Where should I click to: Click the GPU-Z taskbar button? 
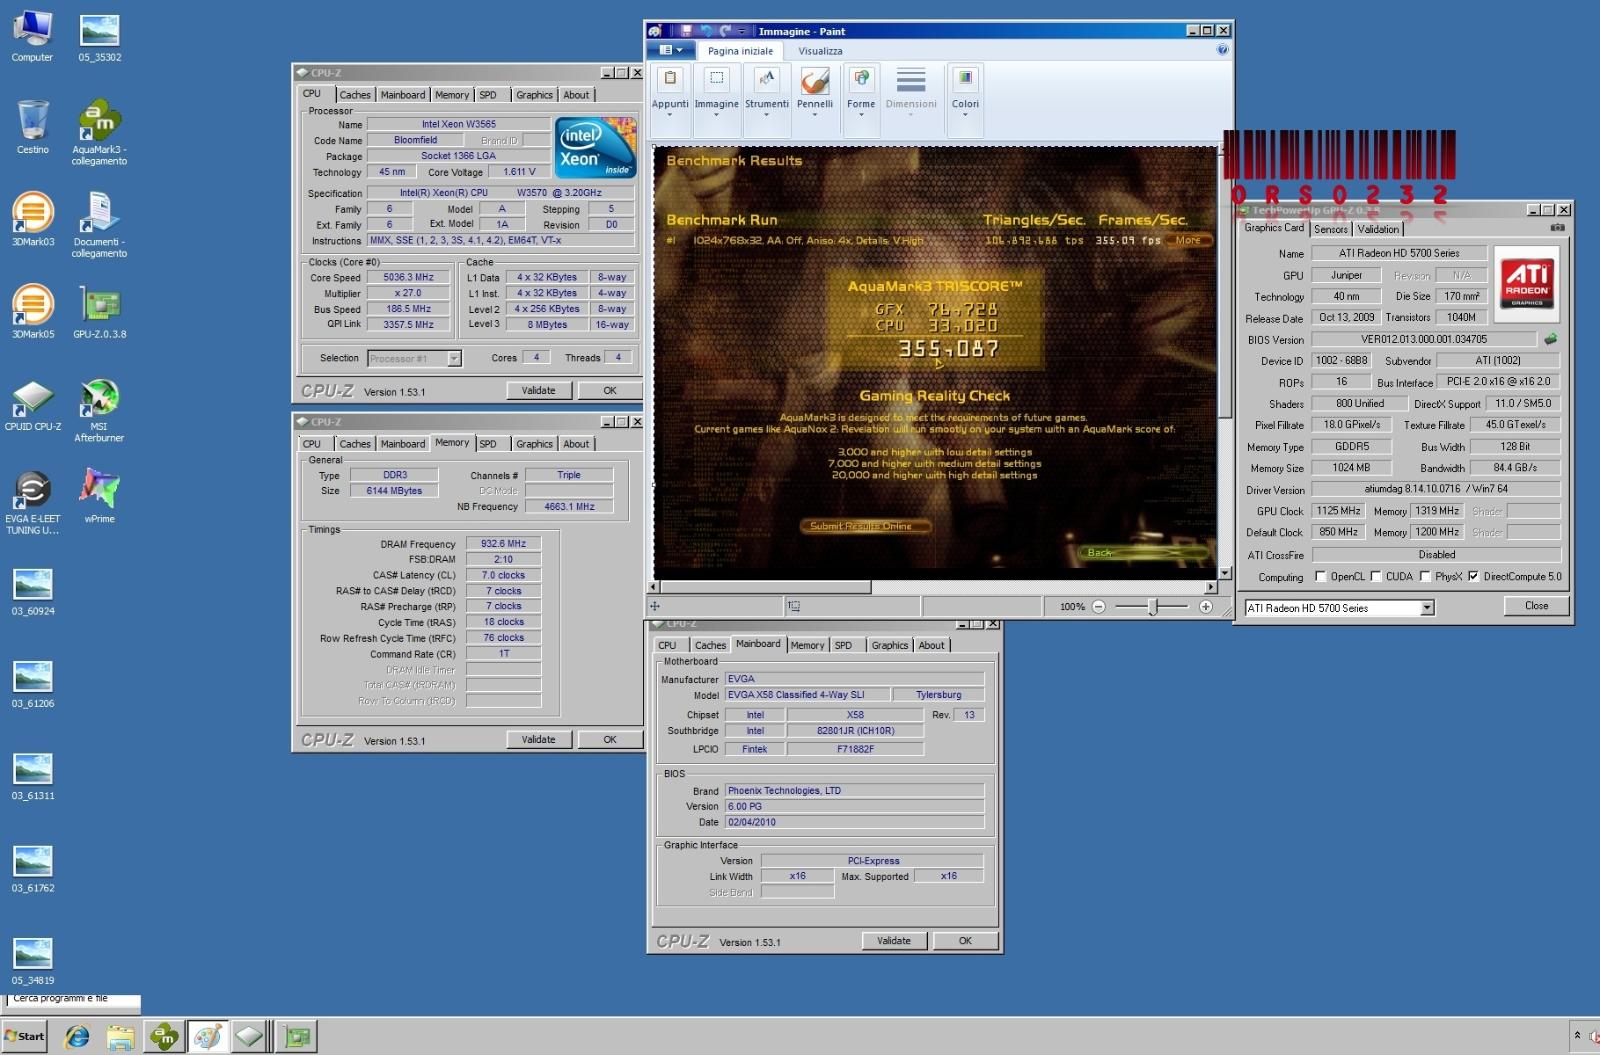pyautogui.click(x=296, y=1037)
